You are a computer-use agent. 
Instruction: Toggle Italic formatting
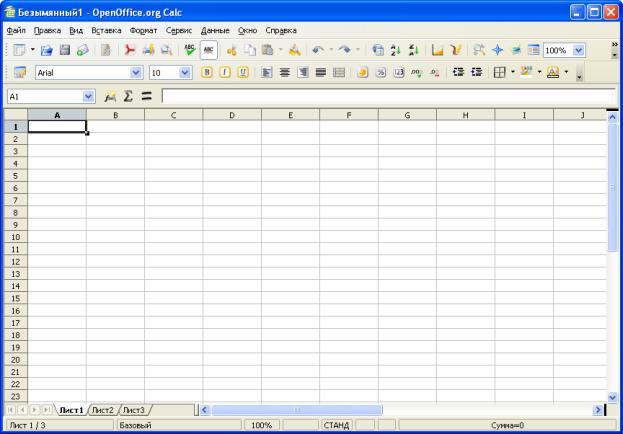coord(225,72)
